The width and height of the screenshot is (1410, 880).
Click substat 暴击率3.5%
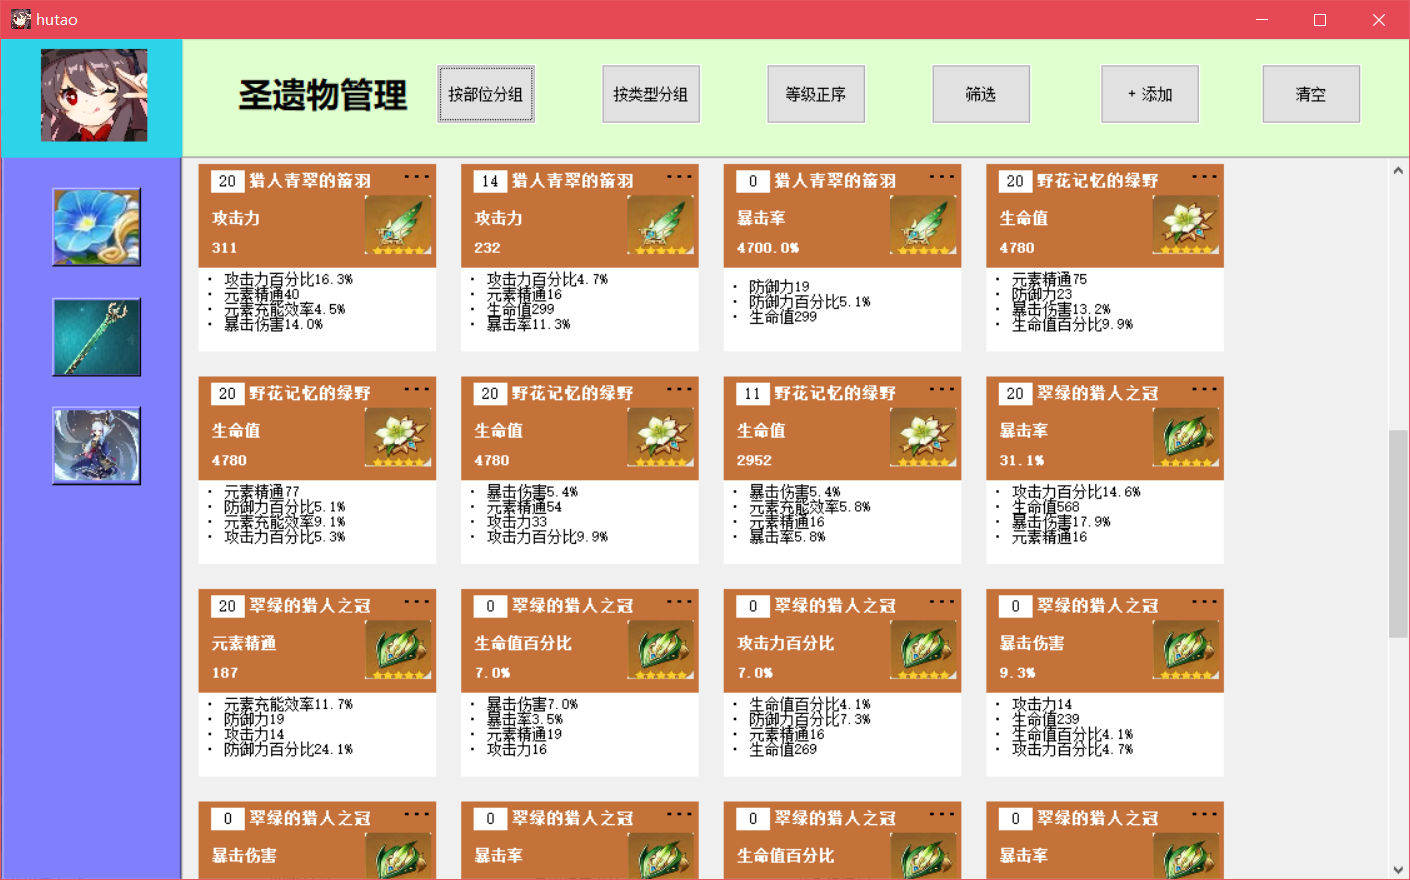coord(524,720)
